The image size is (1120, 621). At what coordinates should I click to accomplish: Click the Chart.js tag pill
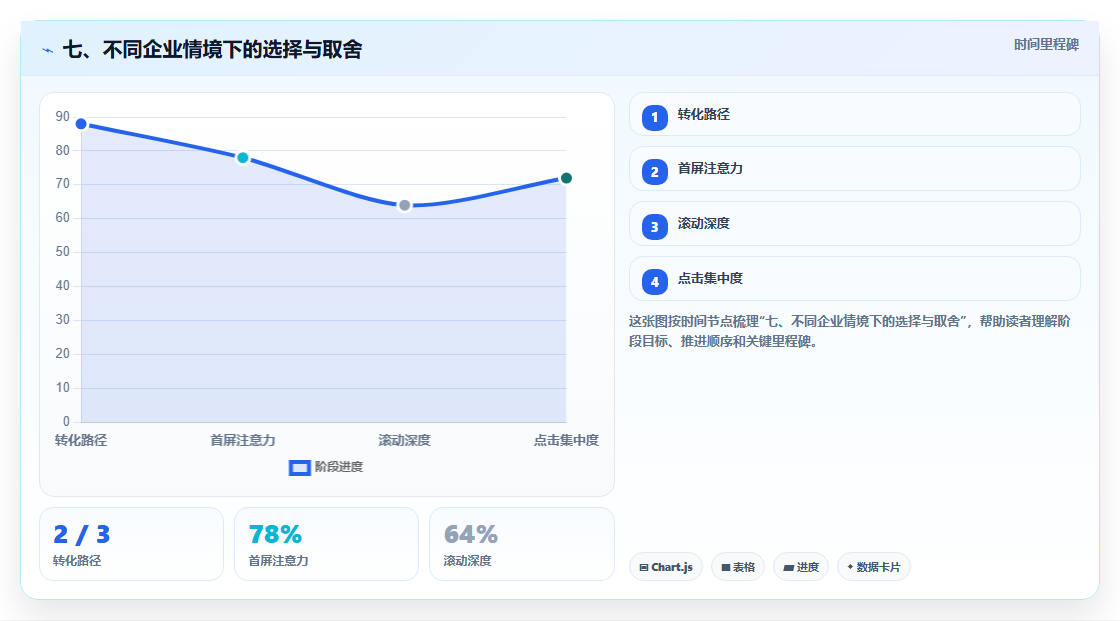tap(666, 567)
